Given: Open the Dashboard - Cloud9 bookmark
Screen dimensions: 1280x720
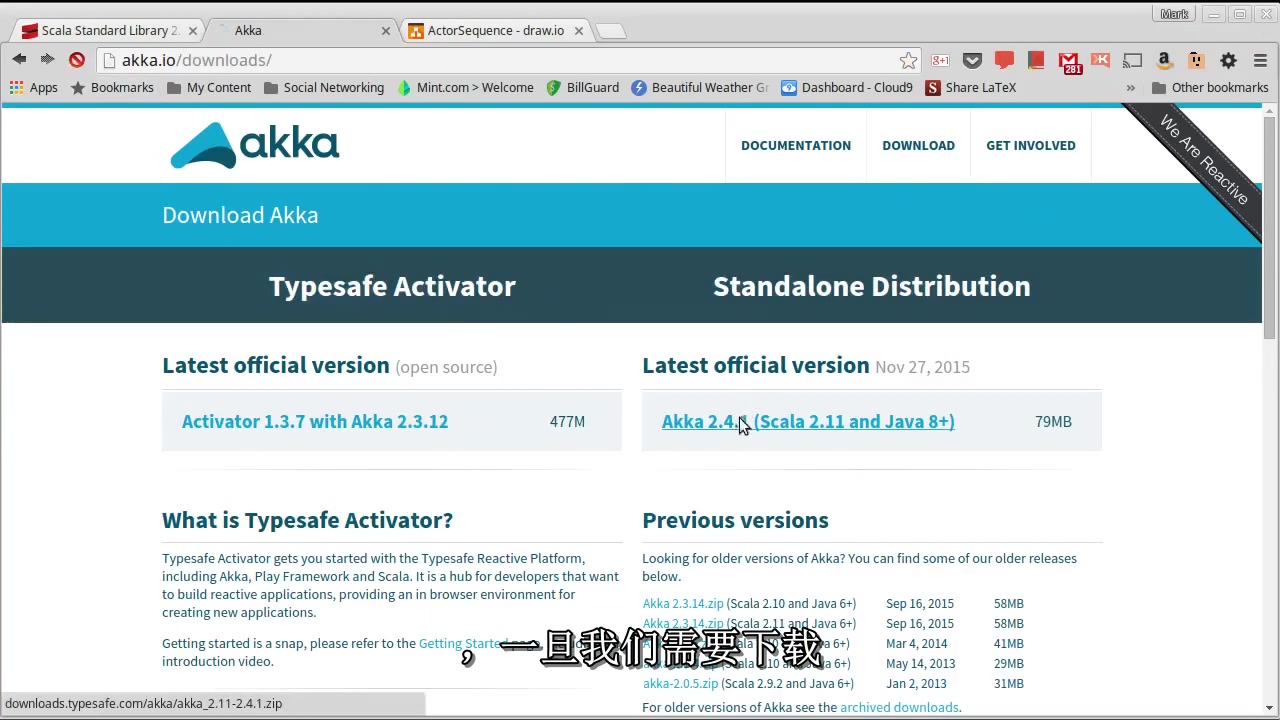Looking at the screenshot, I should [x=847, y=88].
